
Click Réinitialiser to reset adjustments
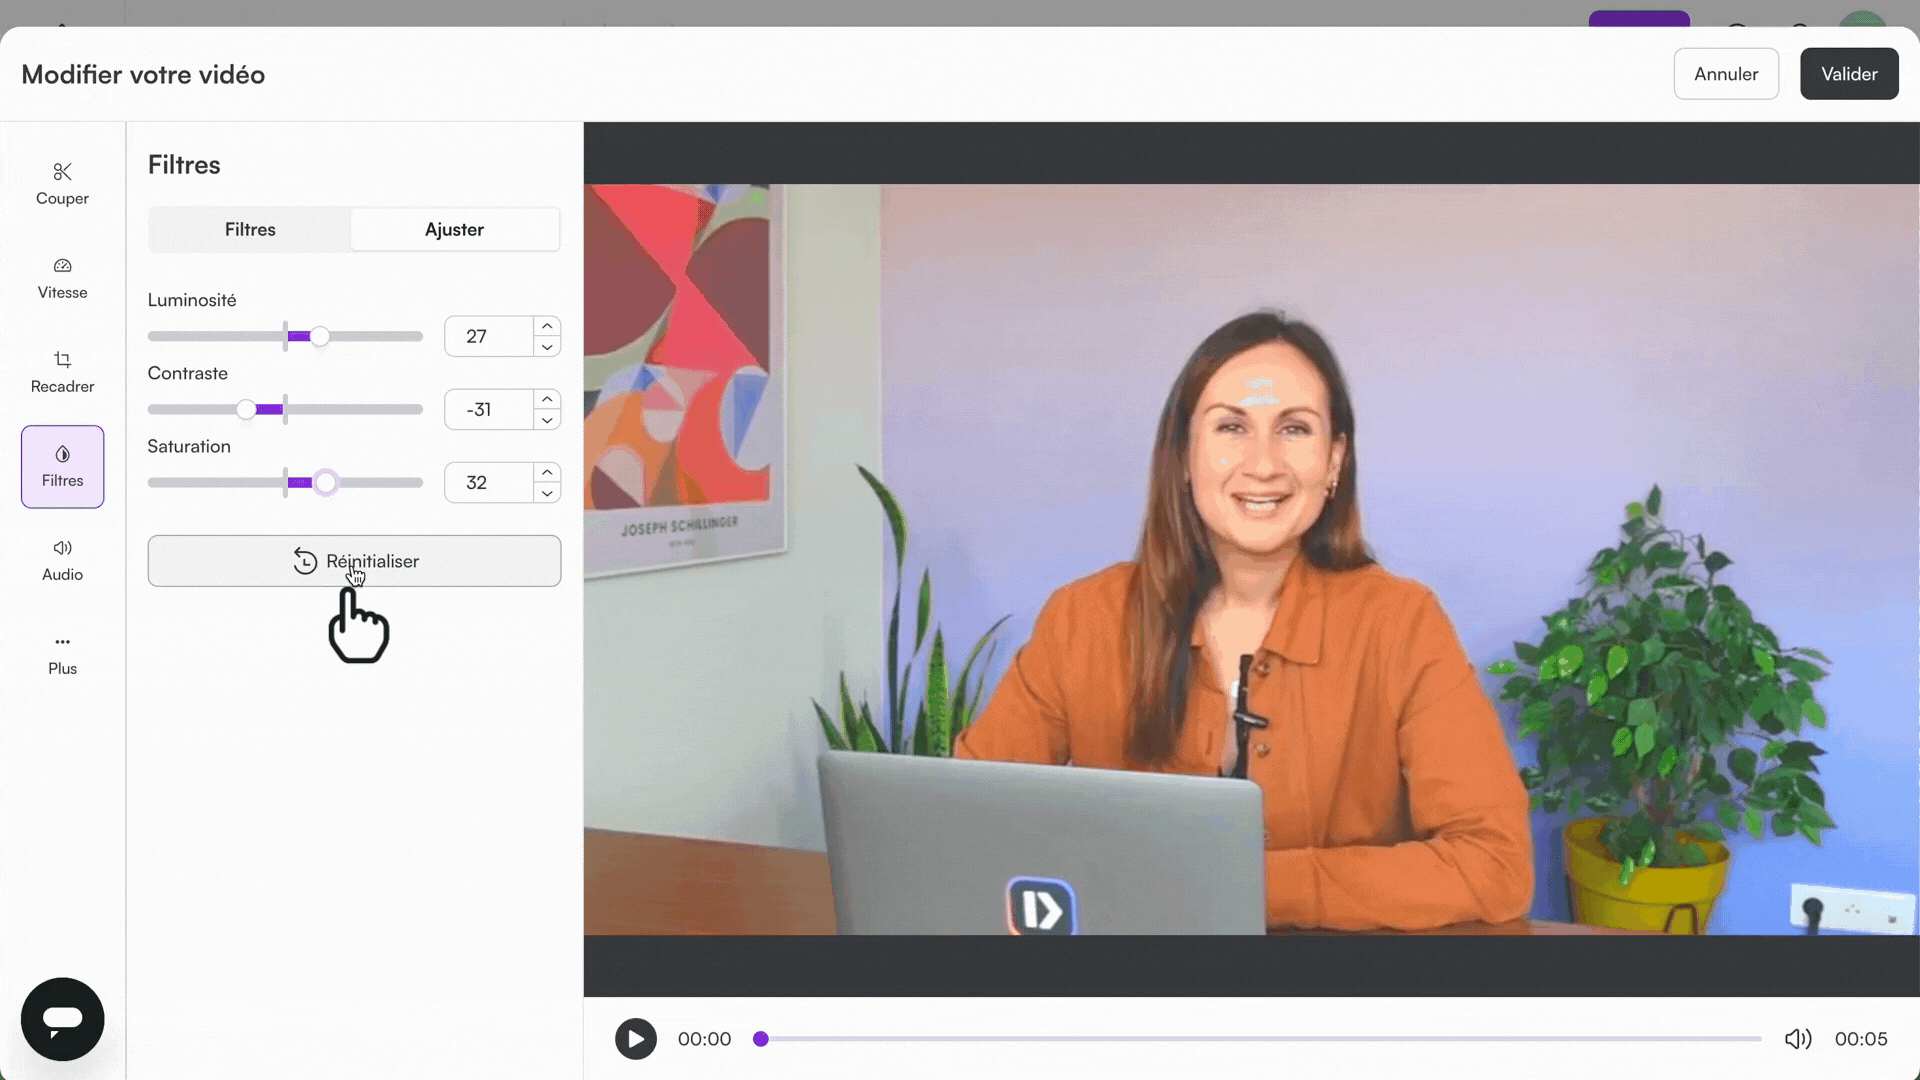[x=354, y=561]
